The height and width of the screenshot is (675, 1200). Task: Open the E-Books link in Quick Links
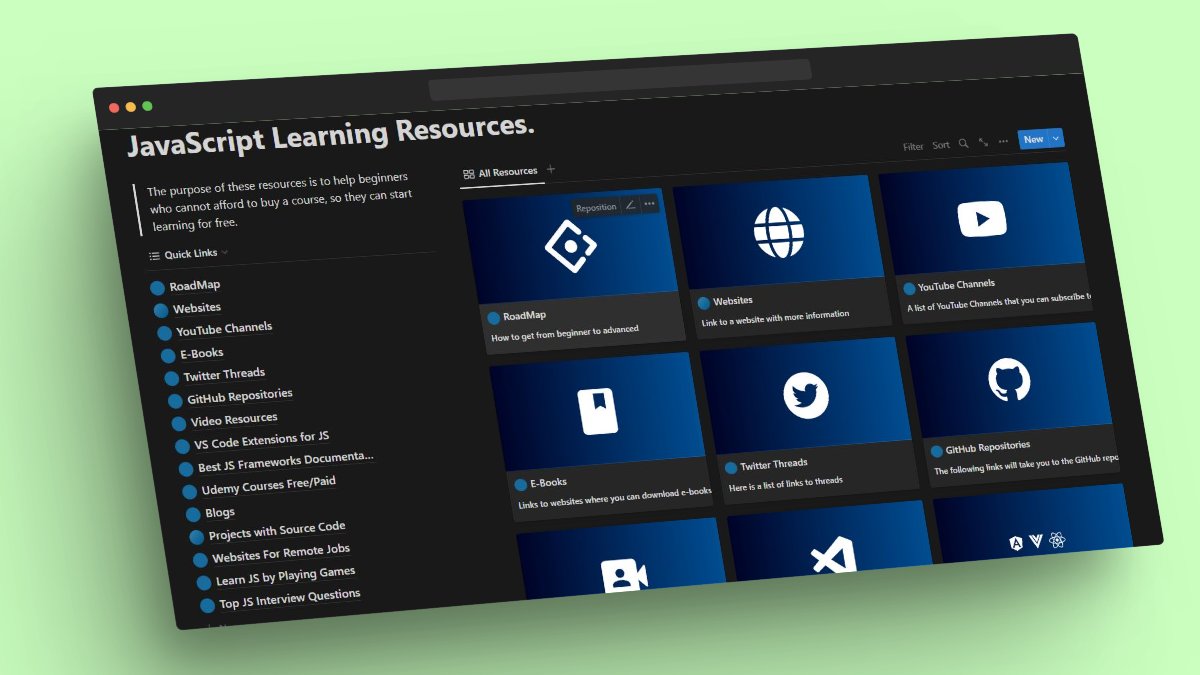pos(201,353)
